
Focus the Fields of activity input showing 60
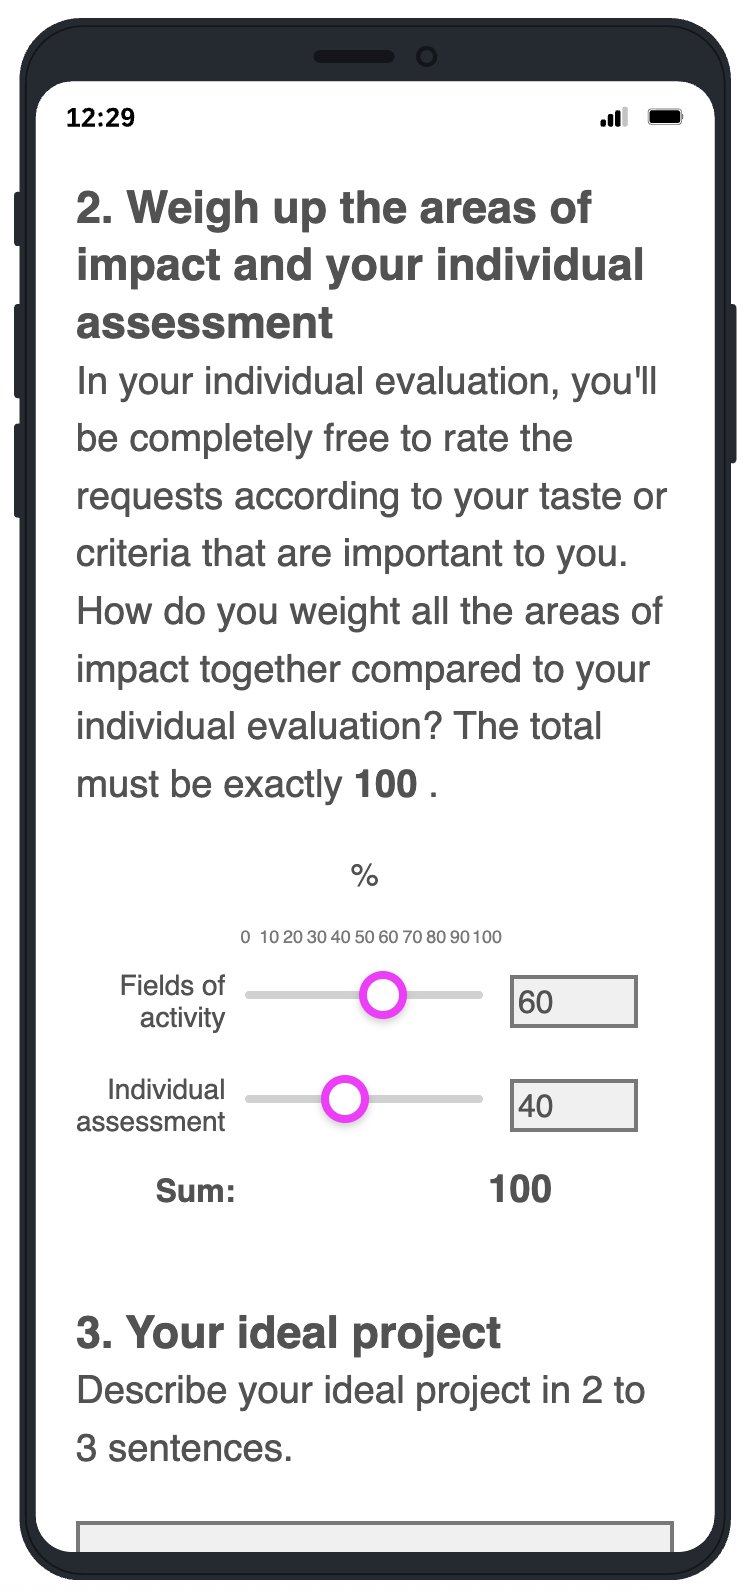(573, 1001)
